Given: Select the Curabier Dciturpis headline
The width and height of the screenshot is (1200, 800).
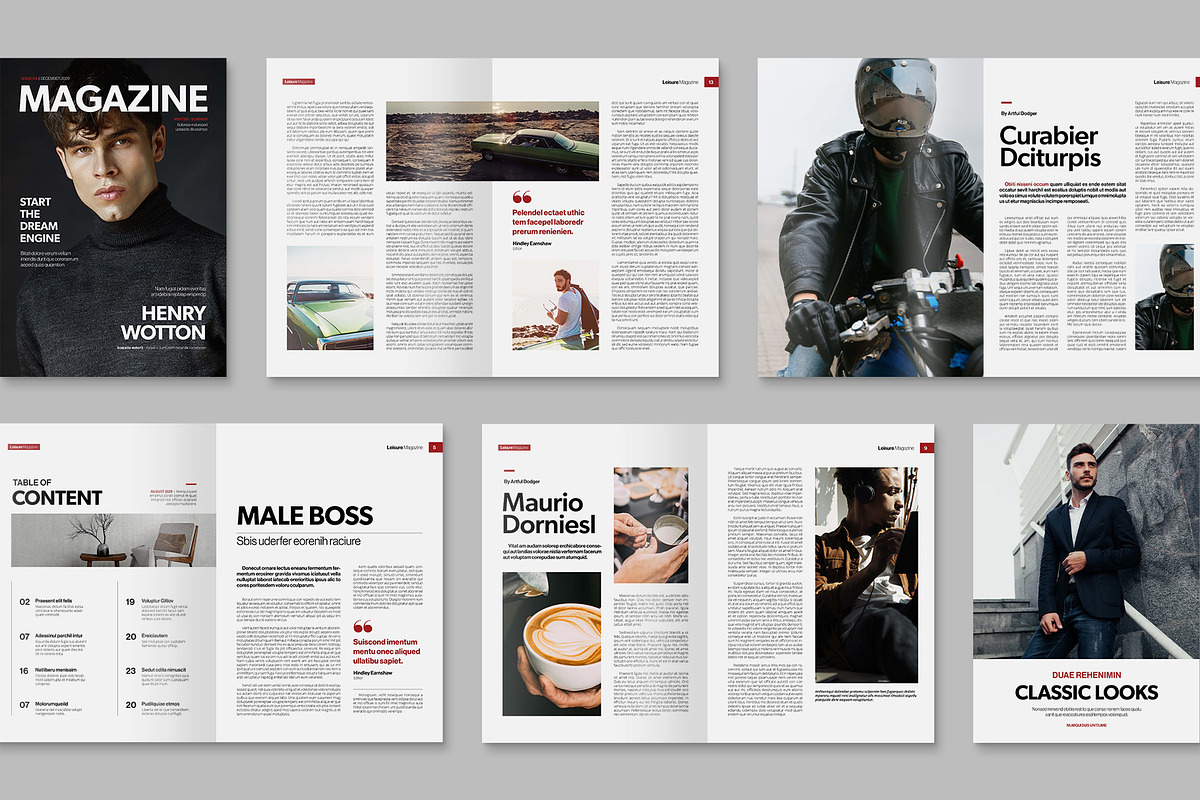Looking at the screenshot, I should [x=1049, y=147].
